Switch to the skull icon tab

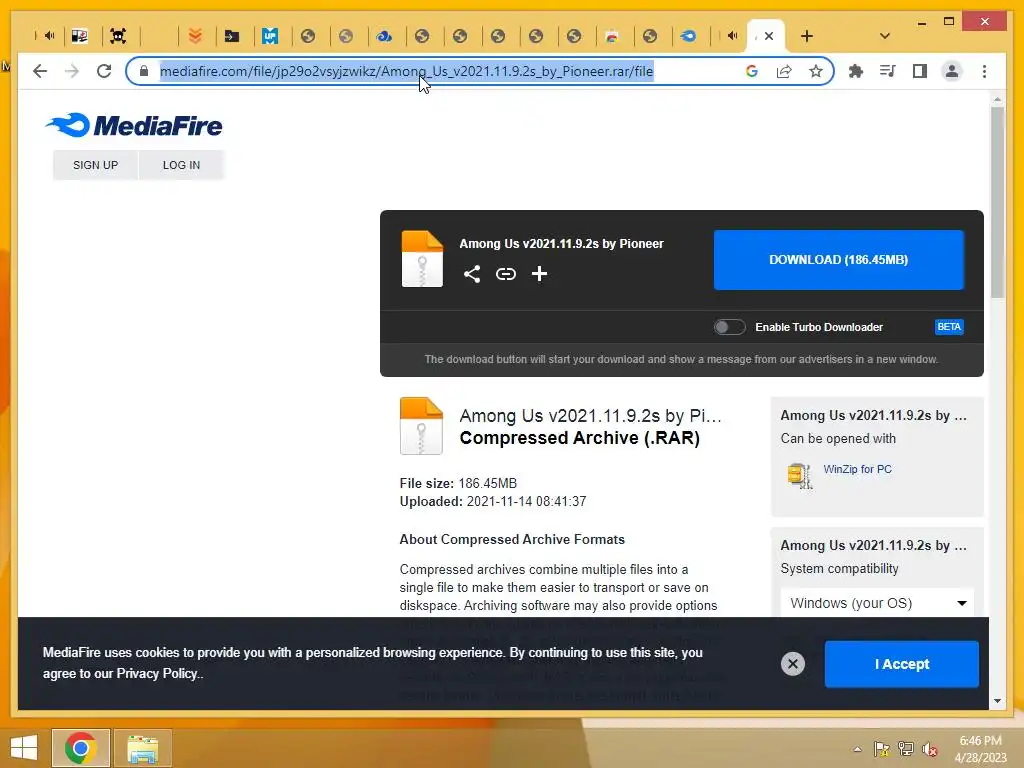[118, 36]
